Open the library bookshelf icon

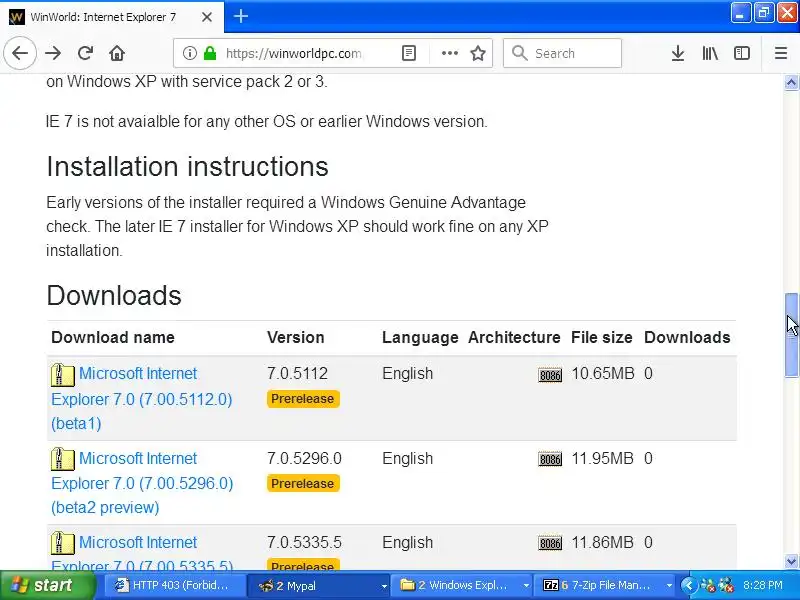(x=710, y=53)
